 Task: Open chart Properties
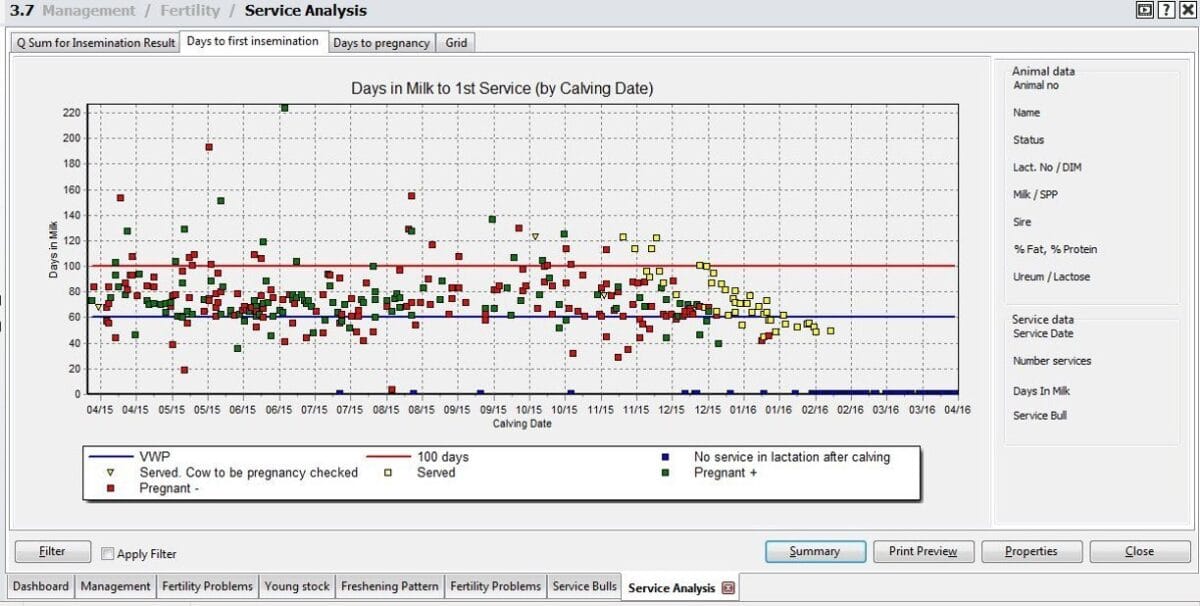tap(1030, 551)
